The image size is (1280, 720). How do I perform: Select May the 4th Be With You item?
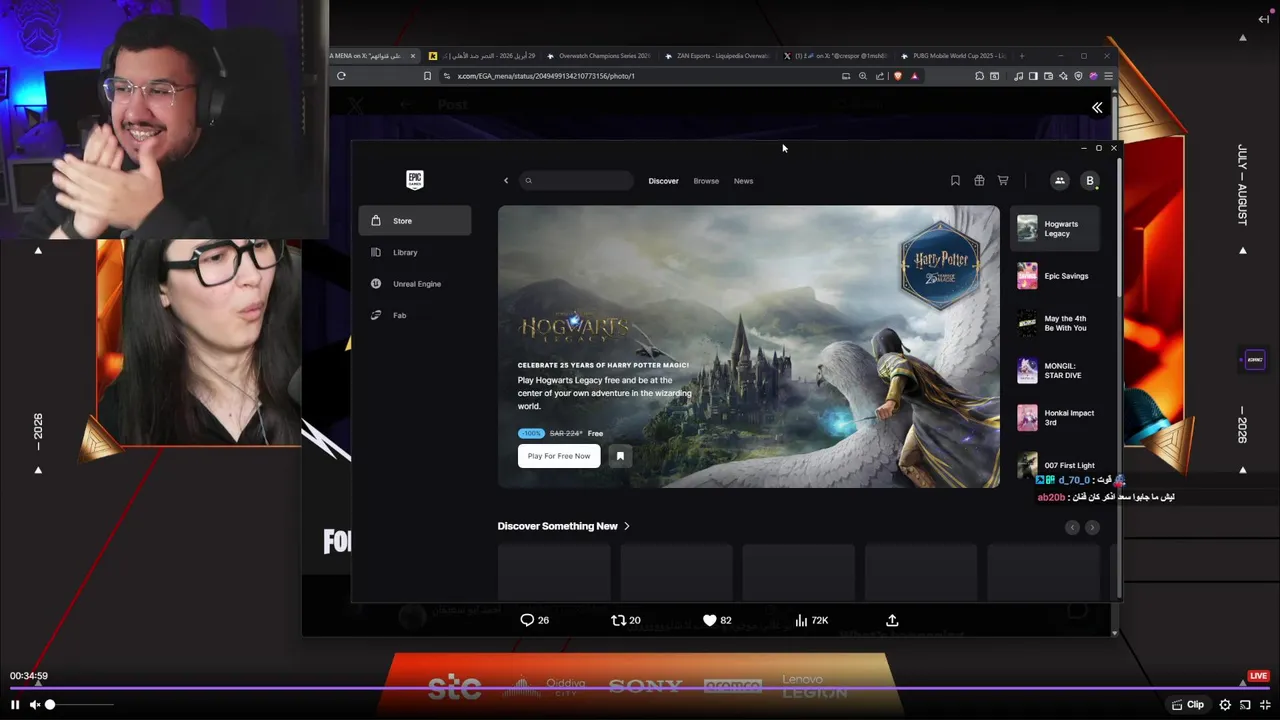1056,323
